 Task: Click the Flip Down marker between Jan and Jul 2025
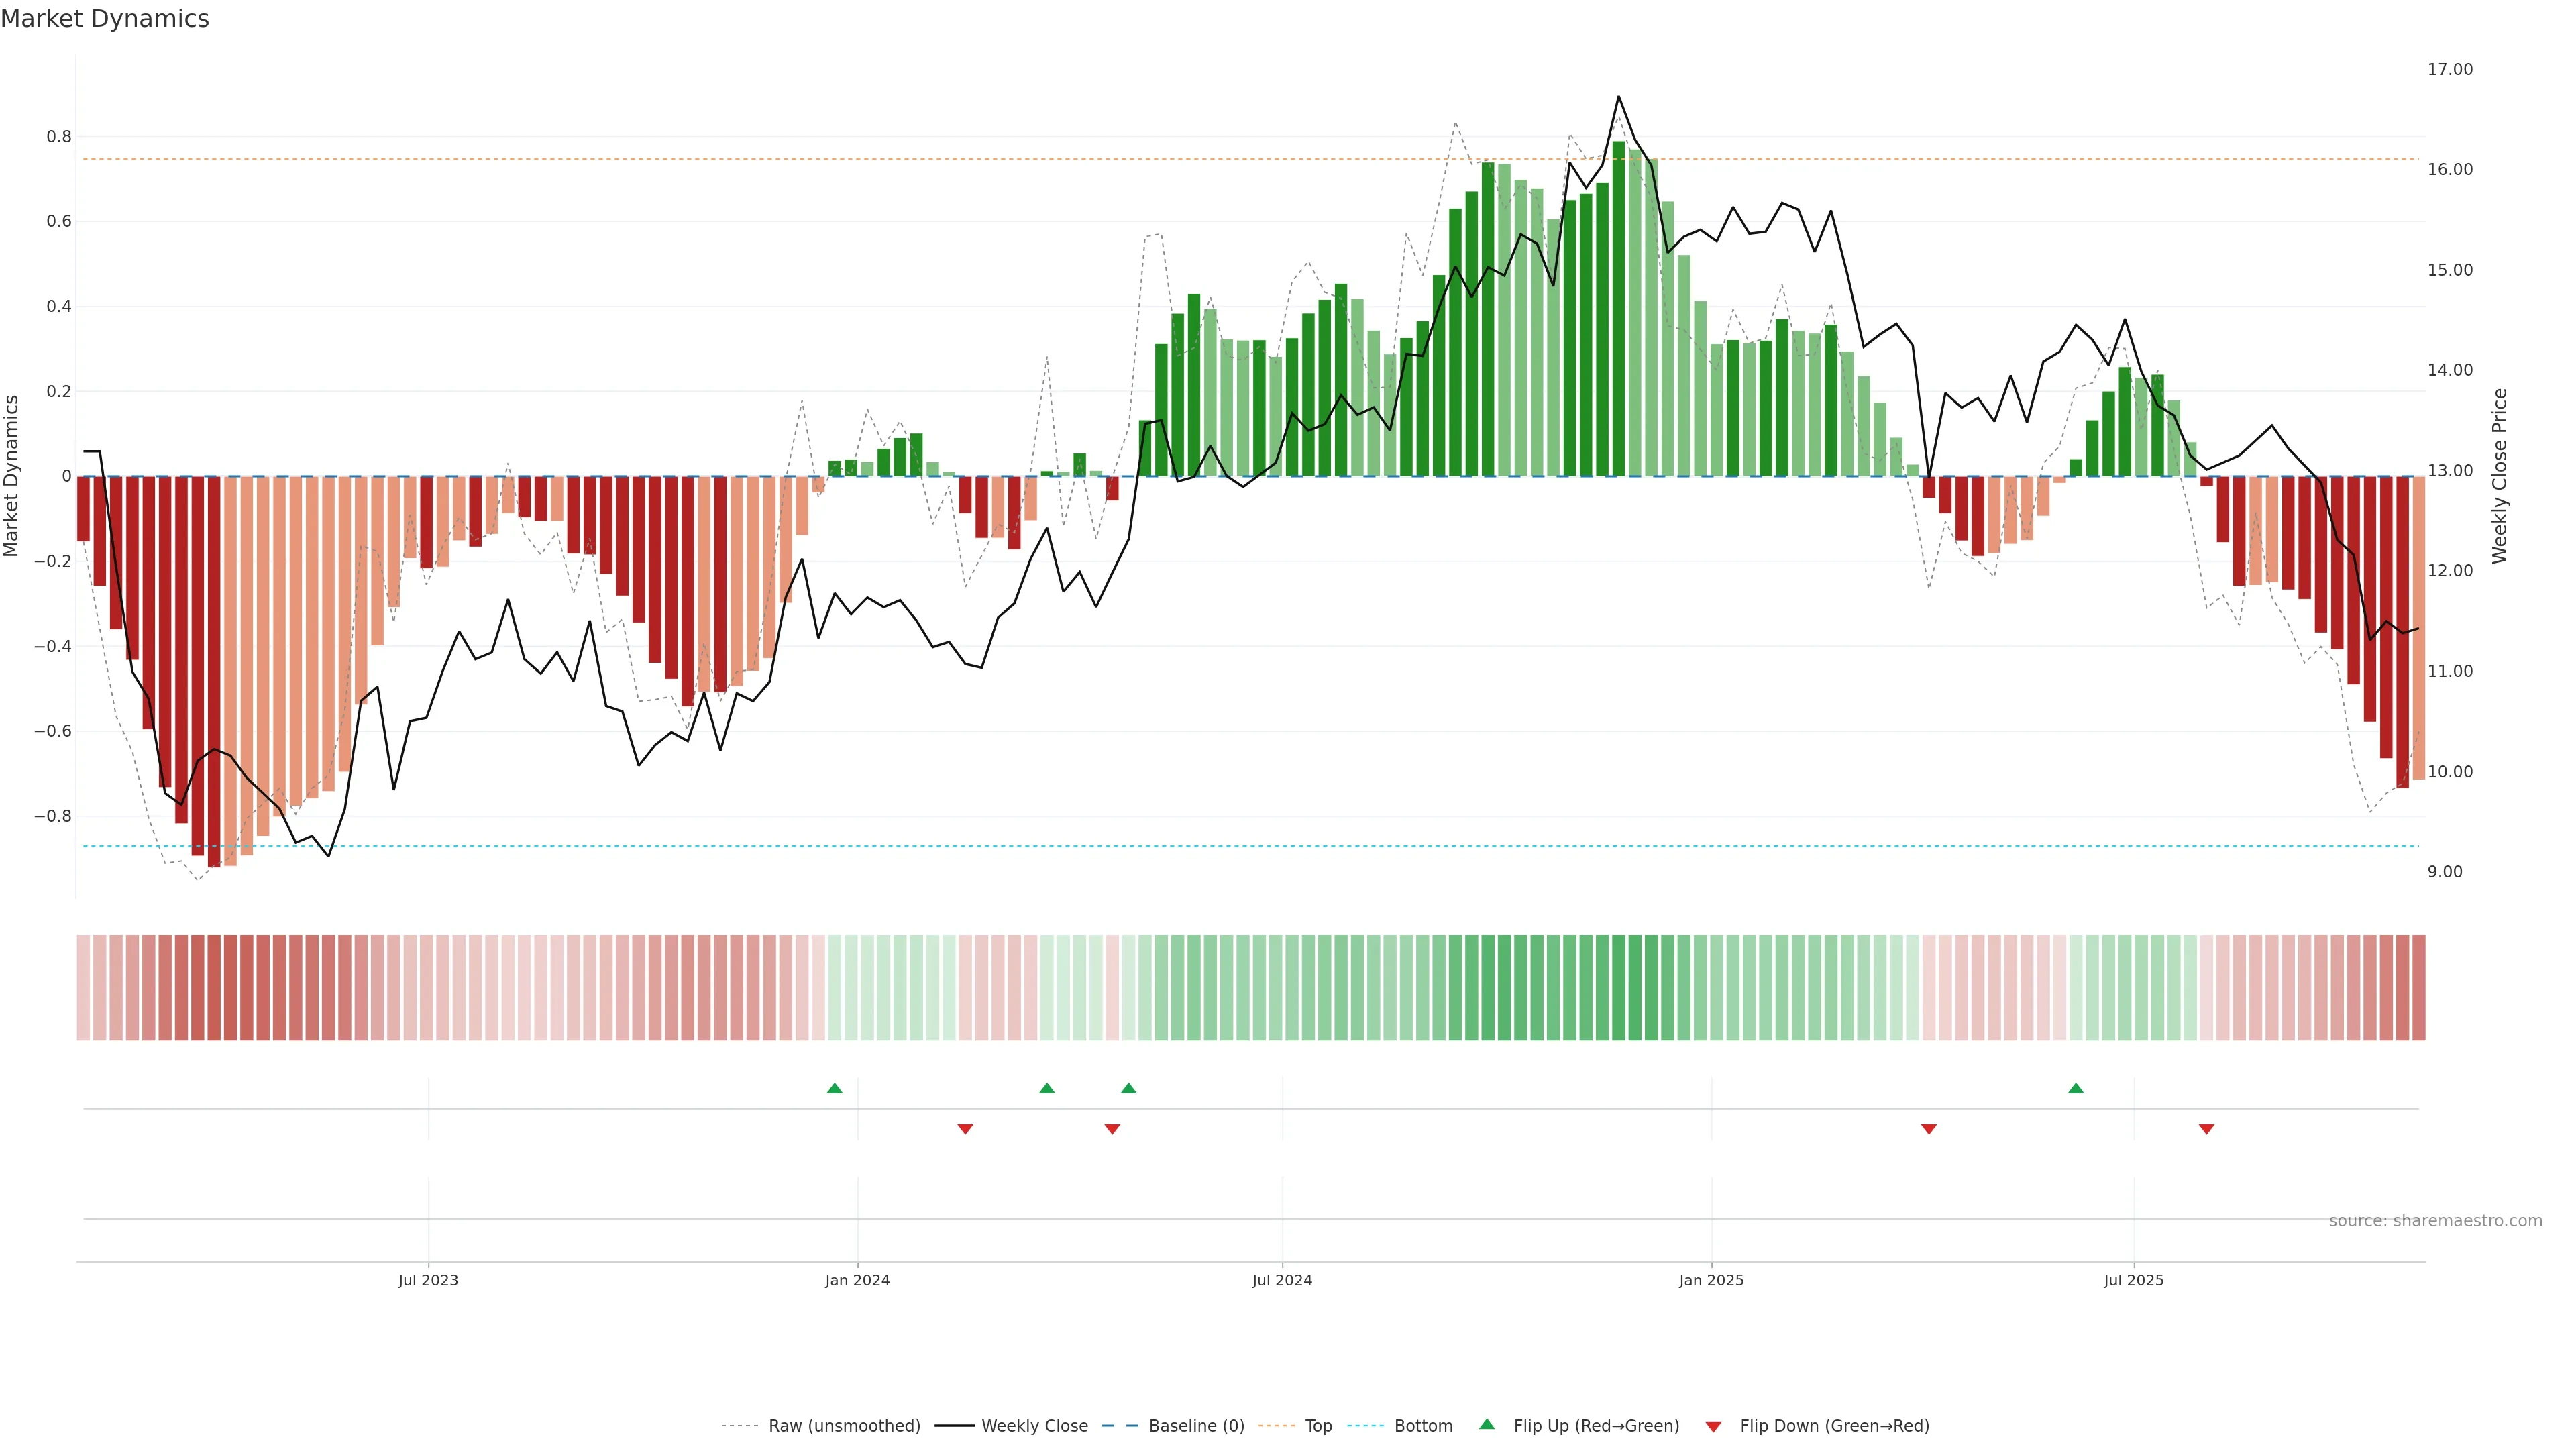point(1929,1129)
